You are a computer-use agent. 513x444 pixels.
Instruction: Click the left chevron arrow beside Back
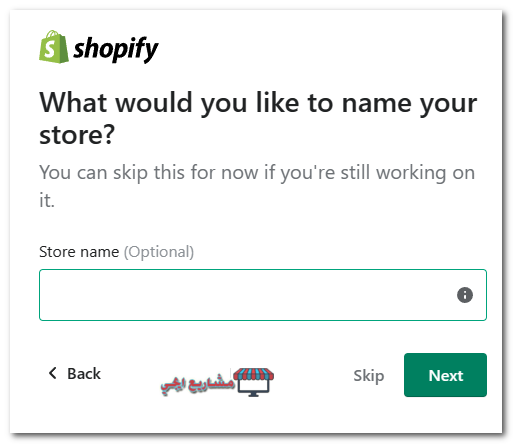pyautogui.click(x=53, y=373)
